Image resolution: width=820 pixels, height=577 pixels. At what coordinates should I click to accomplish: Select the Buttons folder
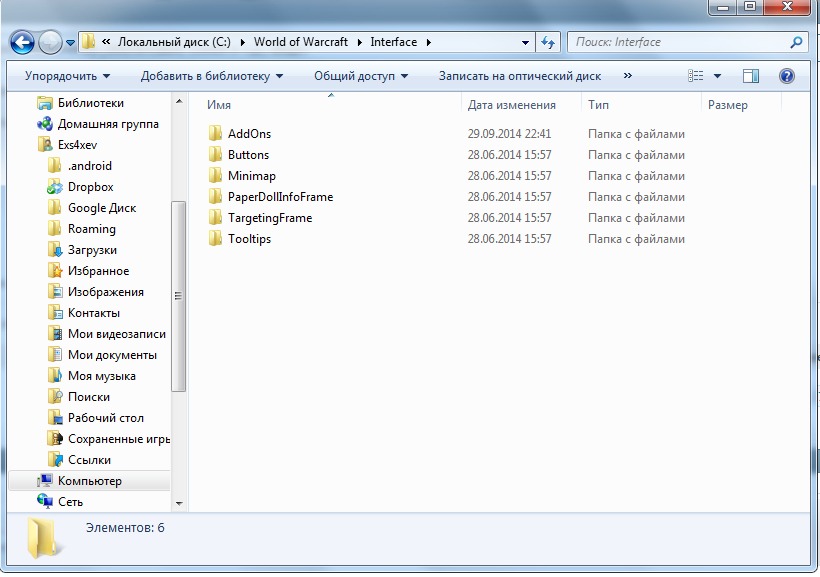click(x=248, y=155)
